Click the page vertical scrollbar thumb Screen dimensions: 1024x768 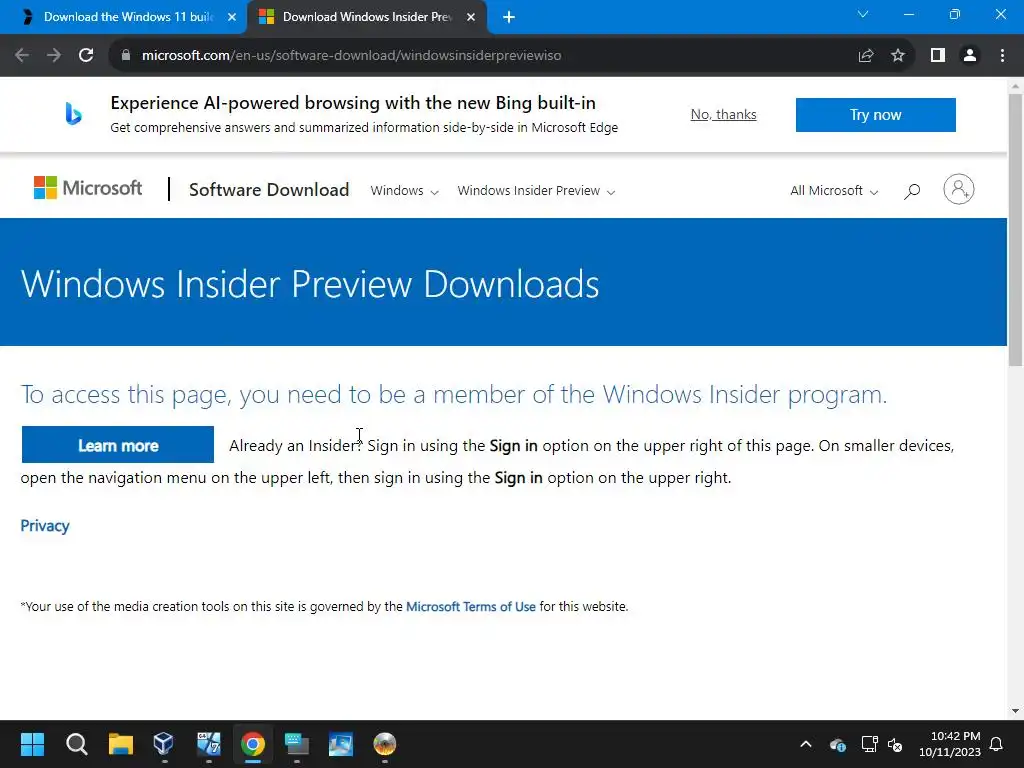(1015, 229)
